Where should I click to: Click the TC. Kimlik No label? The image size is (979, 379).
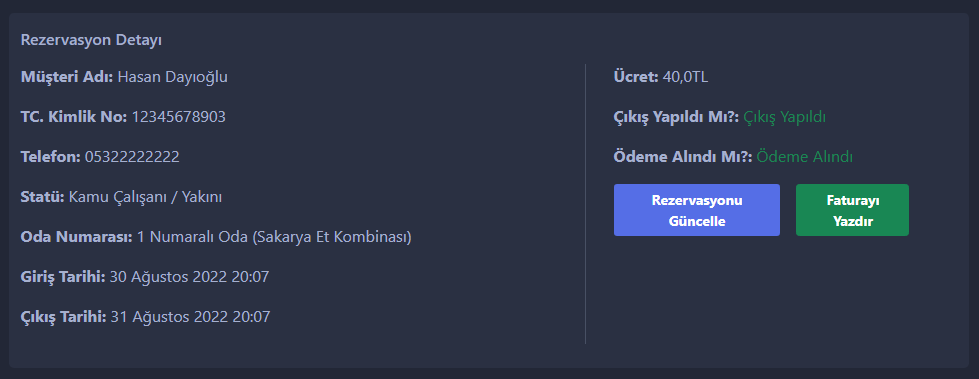[74, 117]
